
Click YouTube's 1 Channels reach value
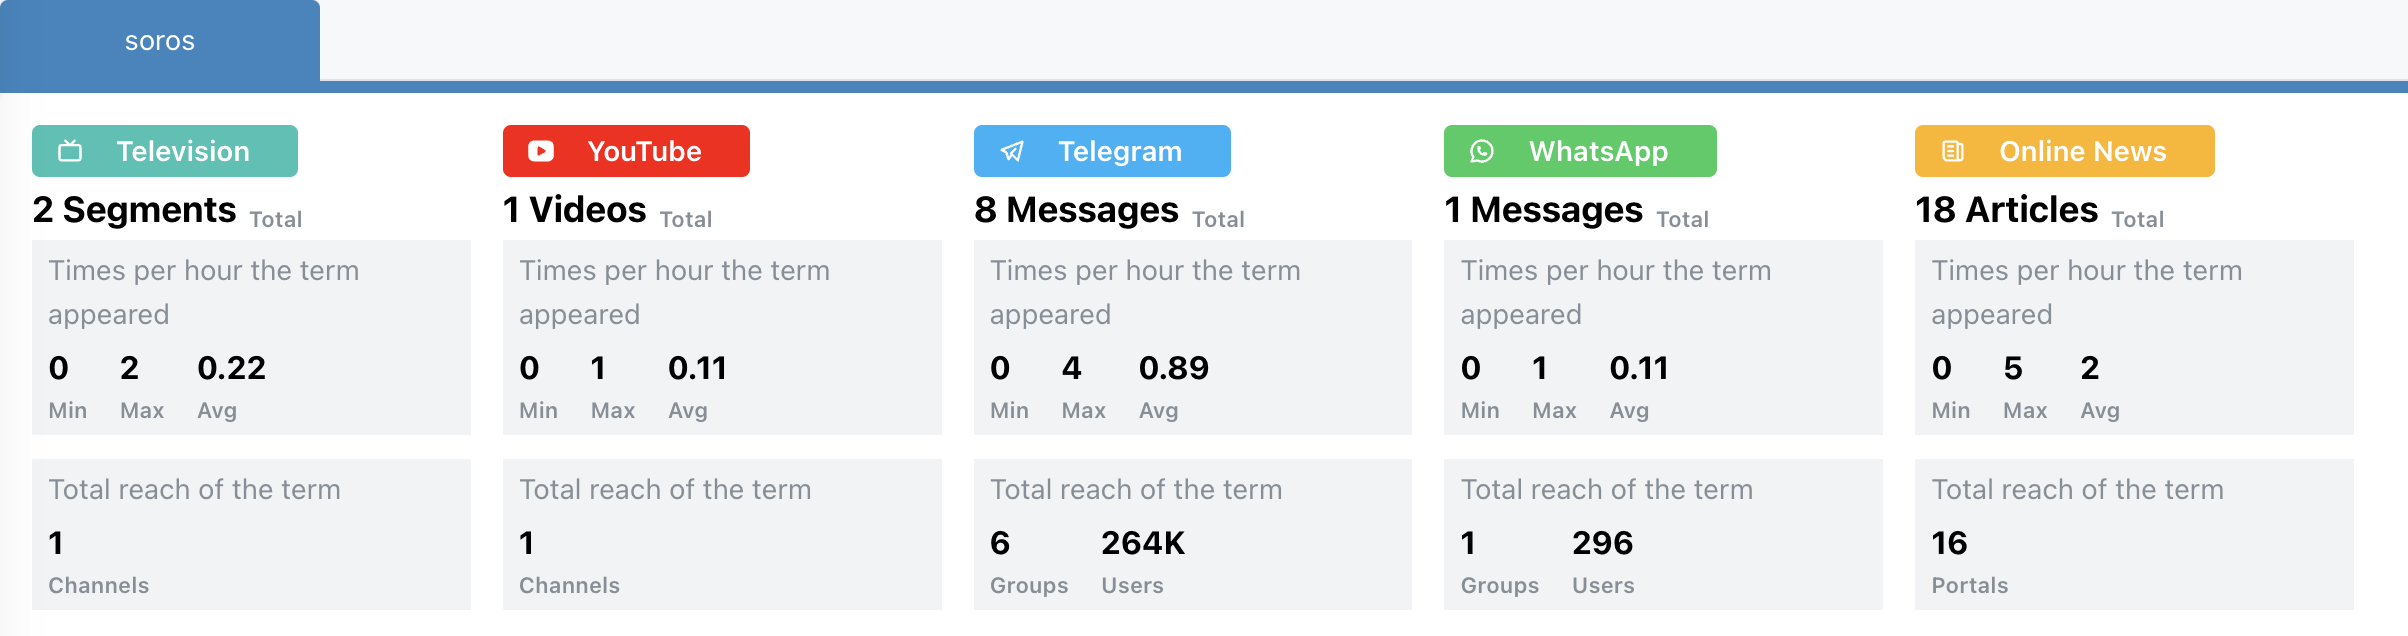[526, 543]
